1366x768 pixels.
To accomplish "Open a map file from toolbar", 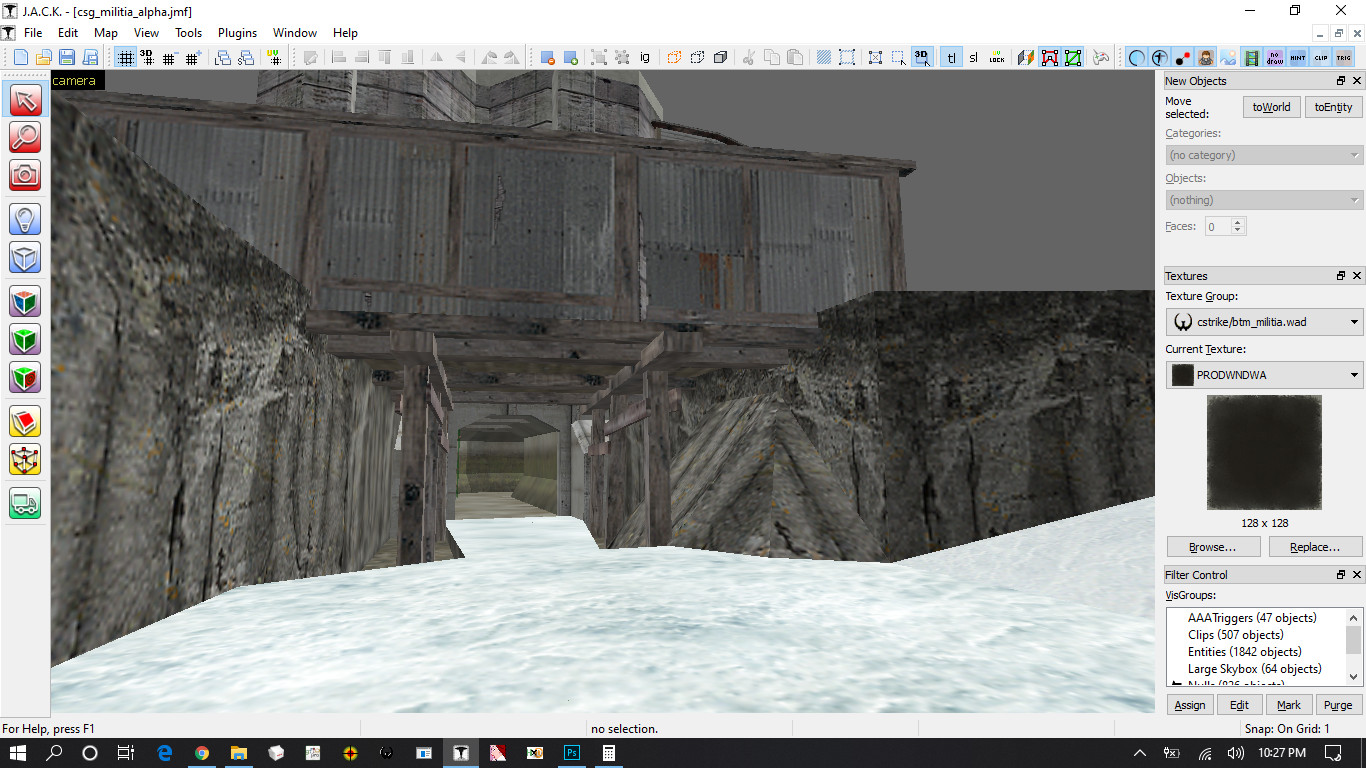I will tap(44, 57).
